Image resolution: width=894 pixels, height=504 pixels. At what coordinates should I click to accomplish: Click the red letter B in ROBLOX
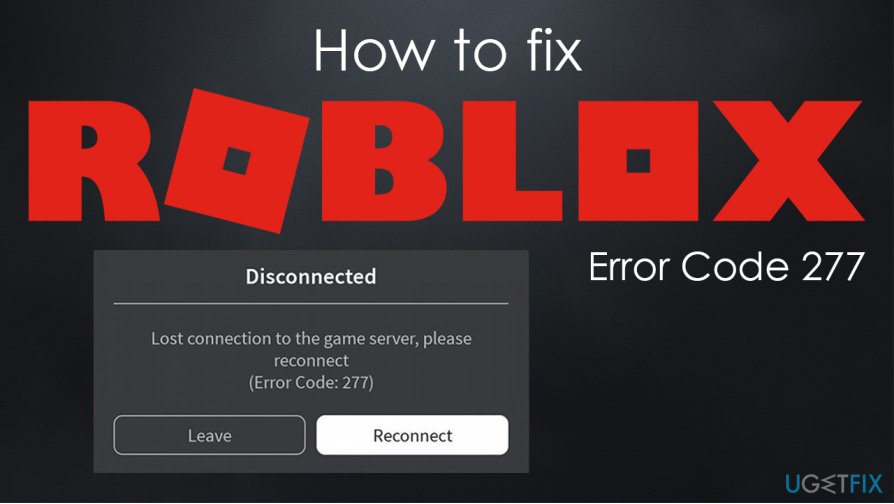pos(383,161)
